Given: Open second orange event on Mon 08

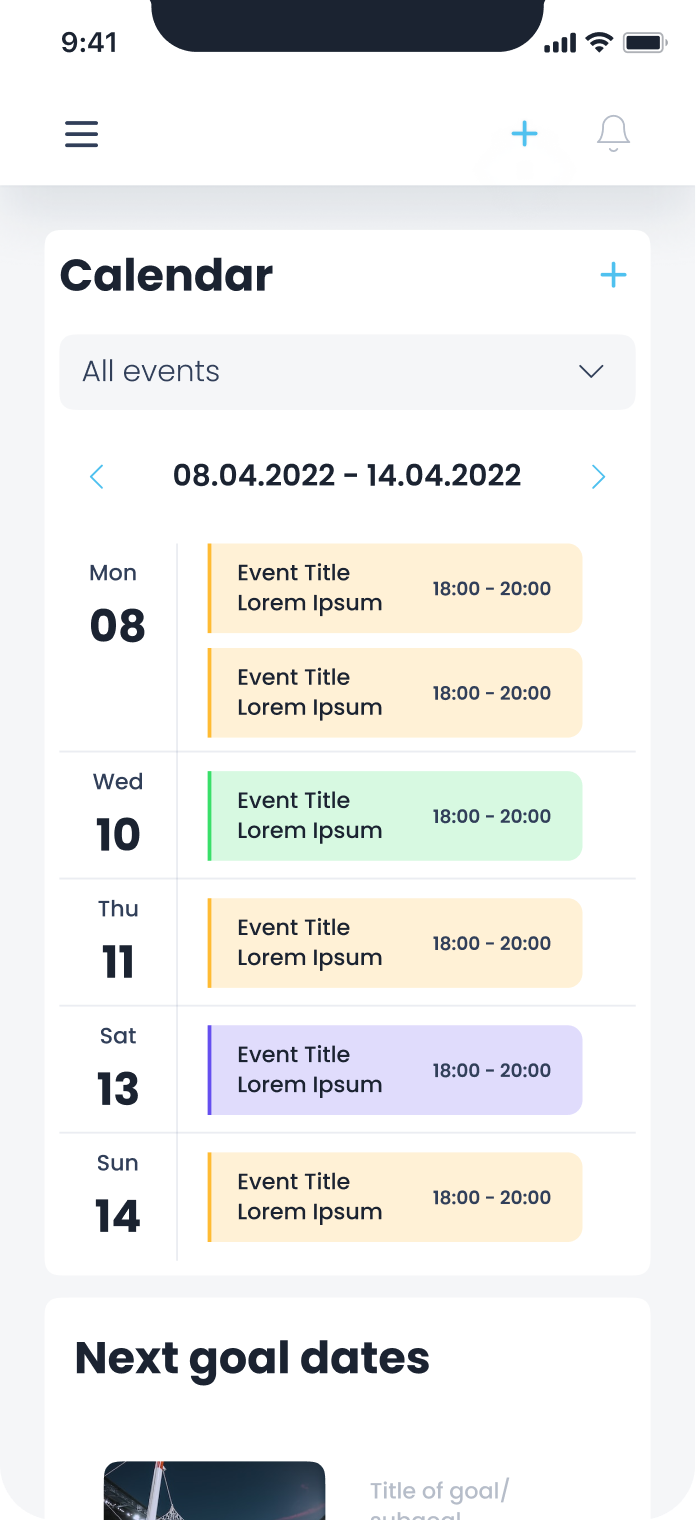Looking at the screenshot, I should (395, 693).
